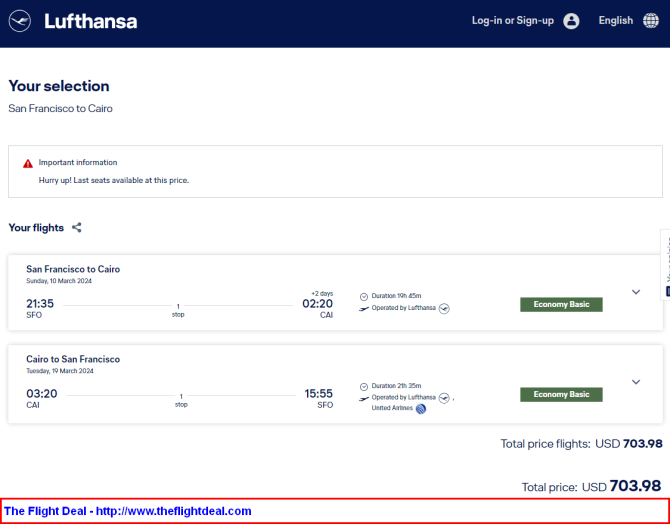Click San Francisco to Cairo card title
Screen dimensions: 670x524
[x=73, y=269]
